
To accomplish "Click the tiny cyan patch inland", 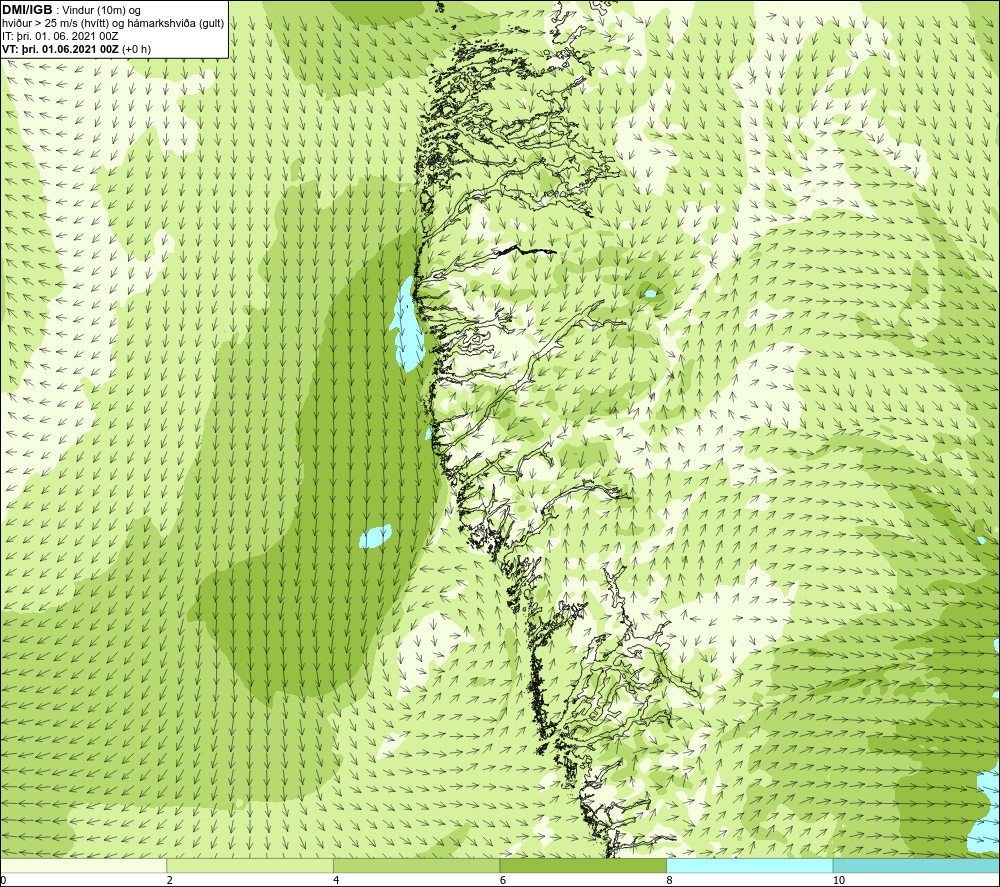I will coord(650,294).
